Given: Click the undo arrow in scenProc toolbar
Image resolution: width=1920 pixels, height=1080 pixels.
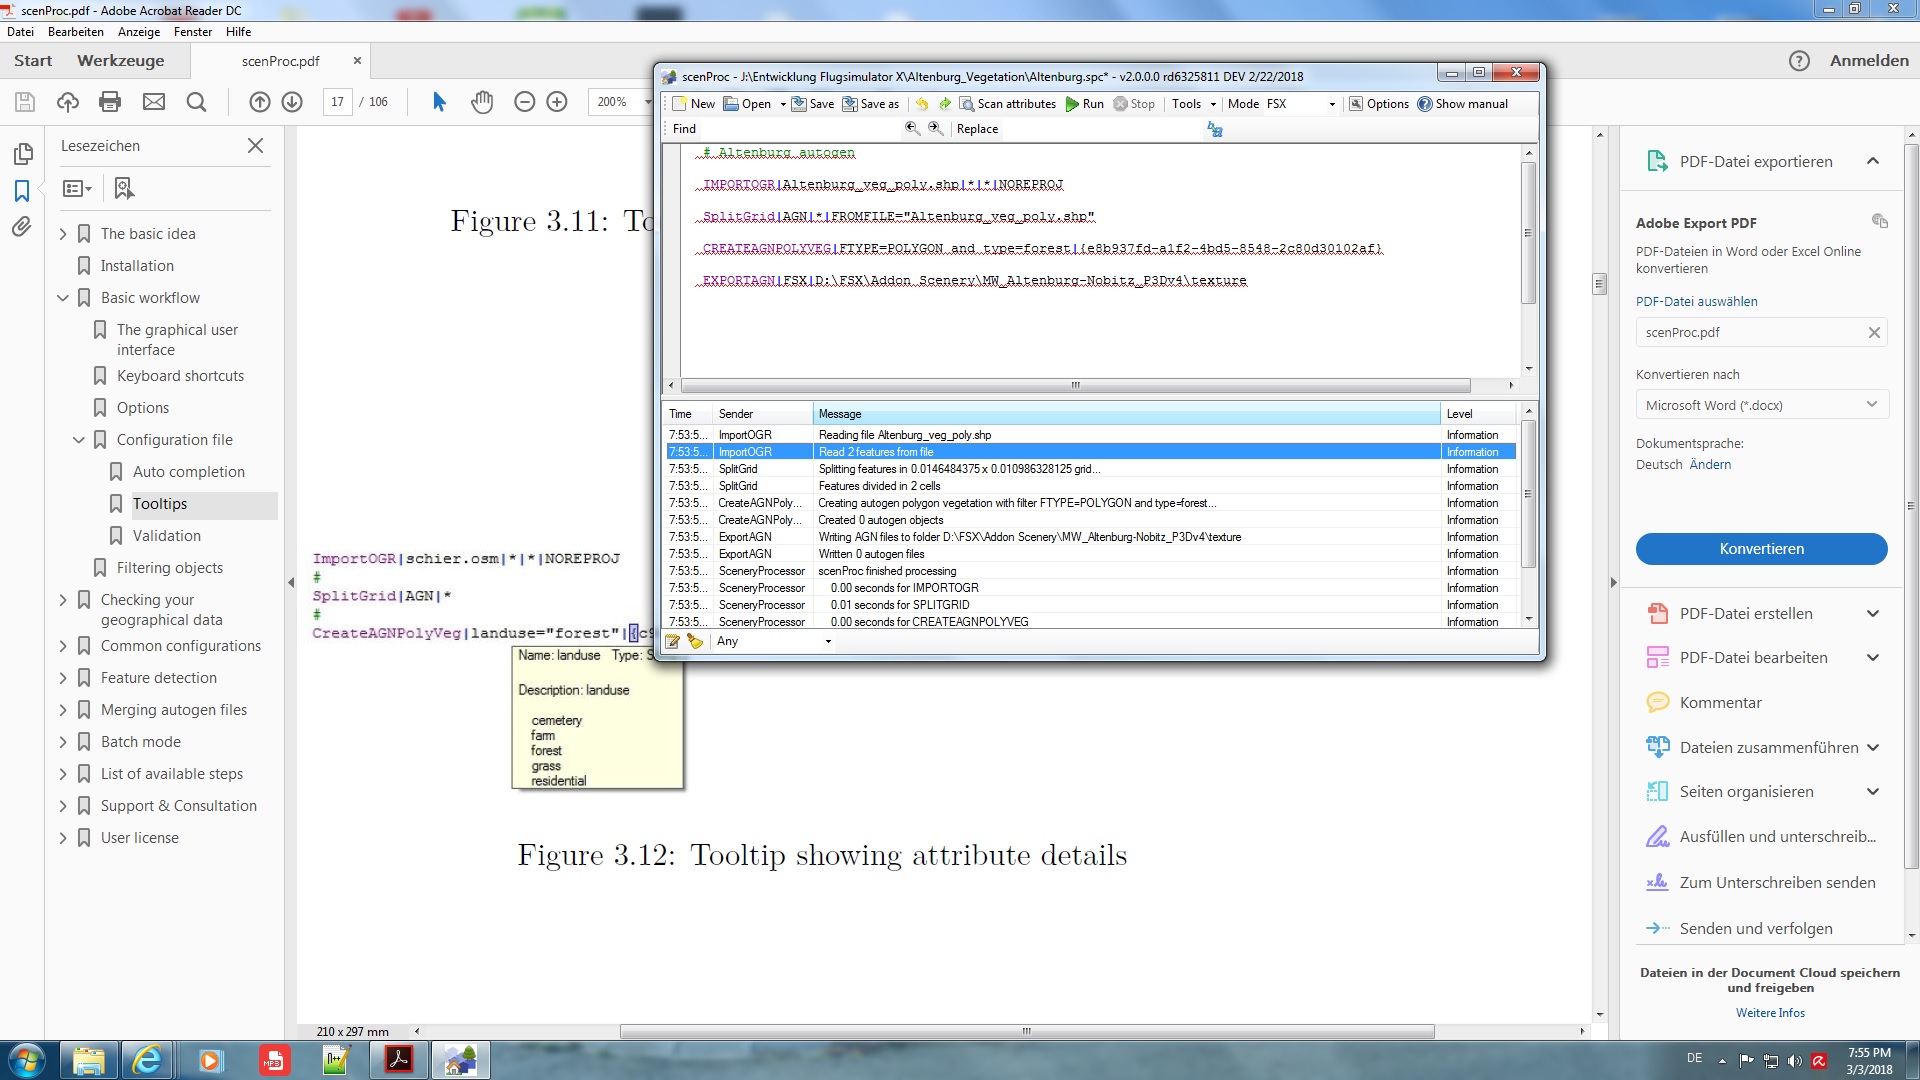Looking at the screenshot, I should click(922, 104).
